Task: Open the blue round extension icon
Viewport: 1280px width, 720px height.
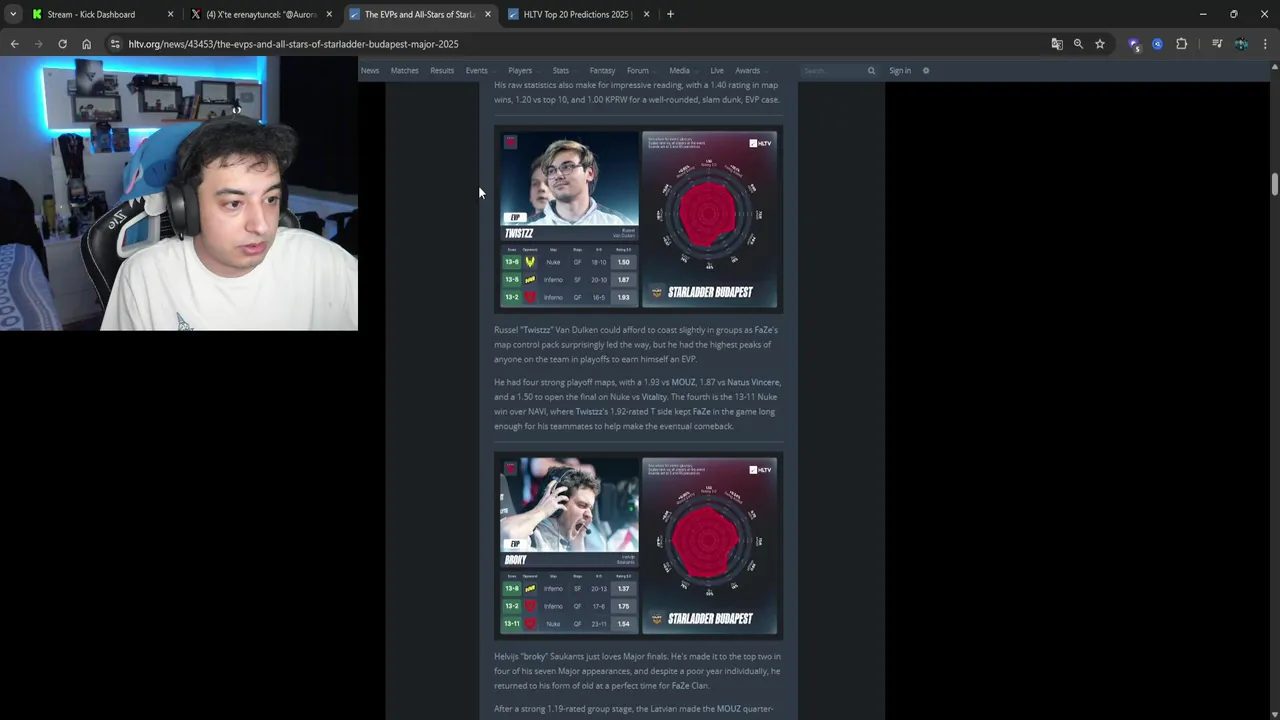Action: pos(1157,44)
